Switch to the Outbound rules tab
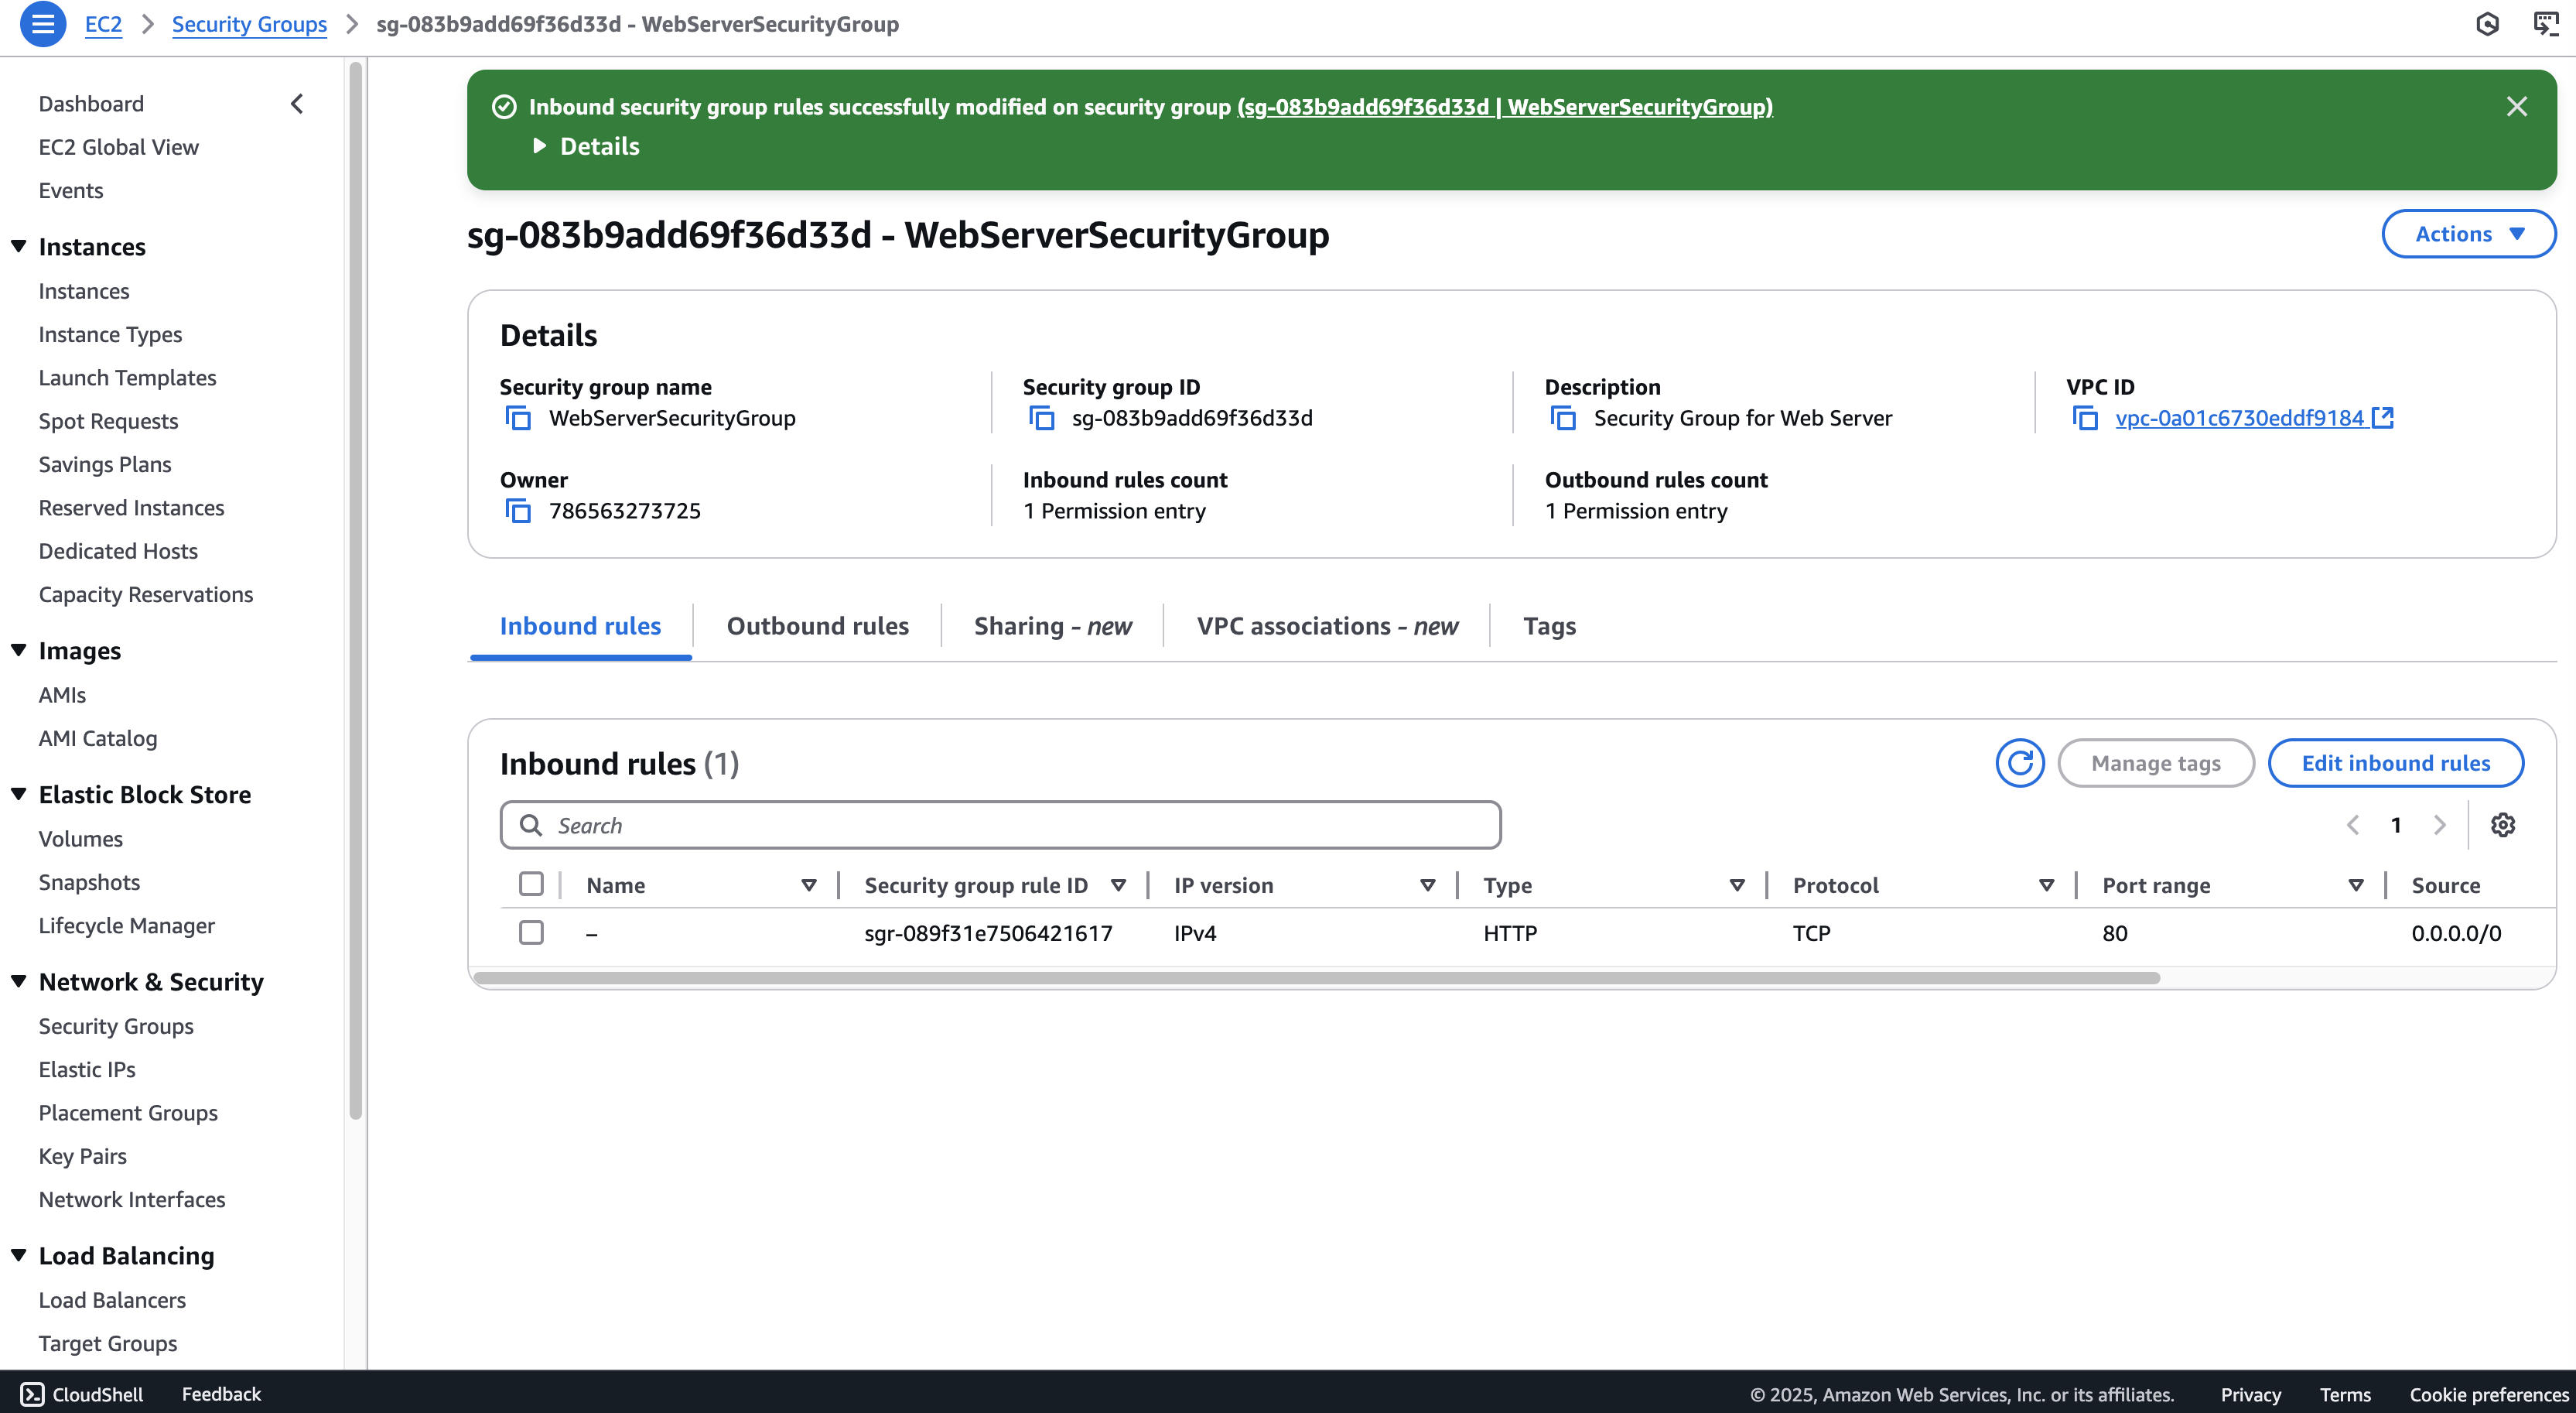The image size is (2576, 1413). (817, 626)
